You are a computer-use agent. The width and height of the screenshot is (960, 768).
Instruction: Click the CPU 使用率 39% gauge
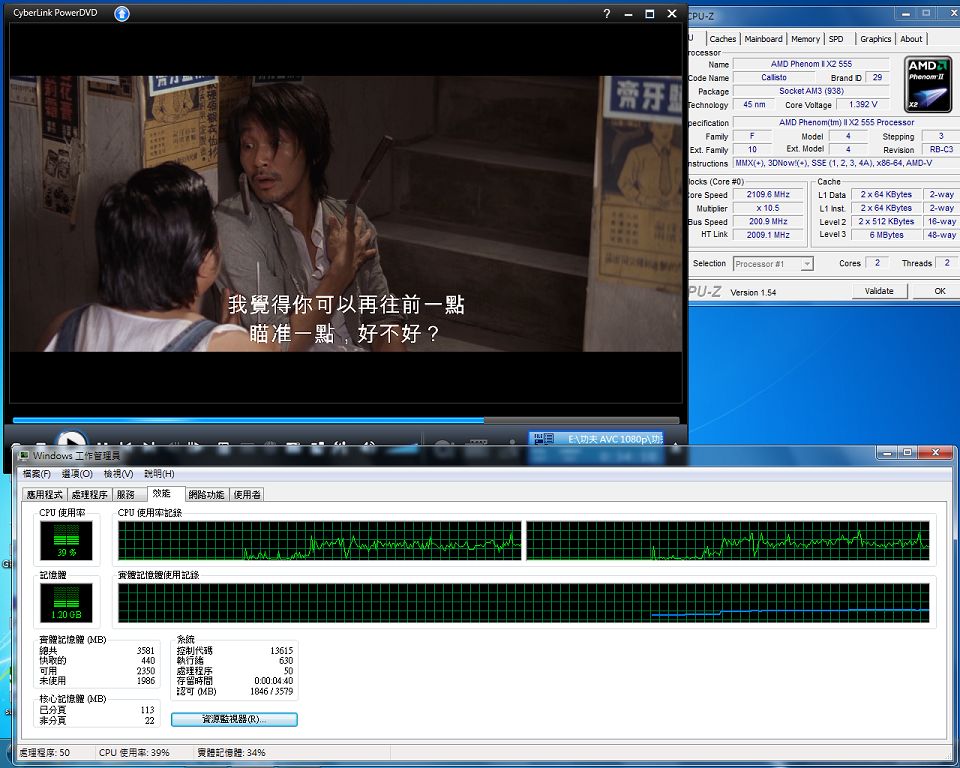66,540
